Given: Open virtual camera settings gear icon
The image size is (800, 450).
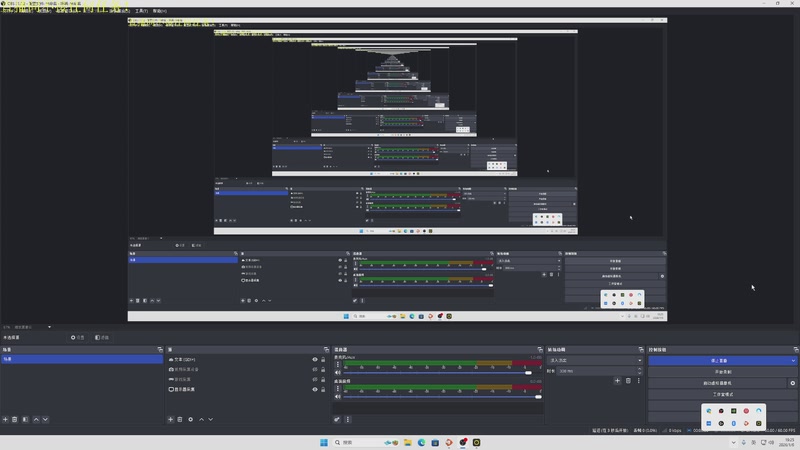Looking at the screenshot, I should pyautogui.click(x=792, y=383).
